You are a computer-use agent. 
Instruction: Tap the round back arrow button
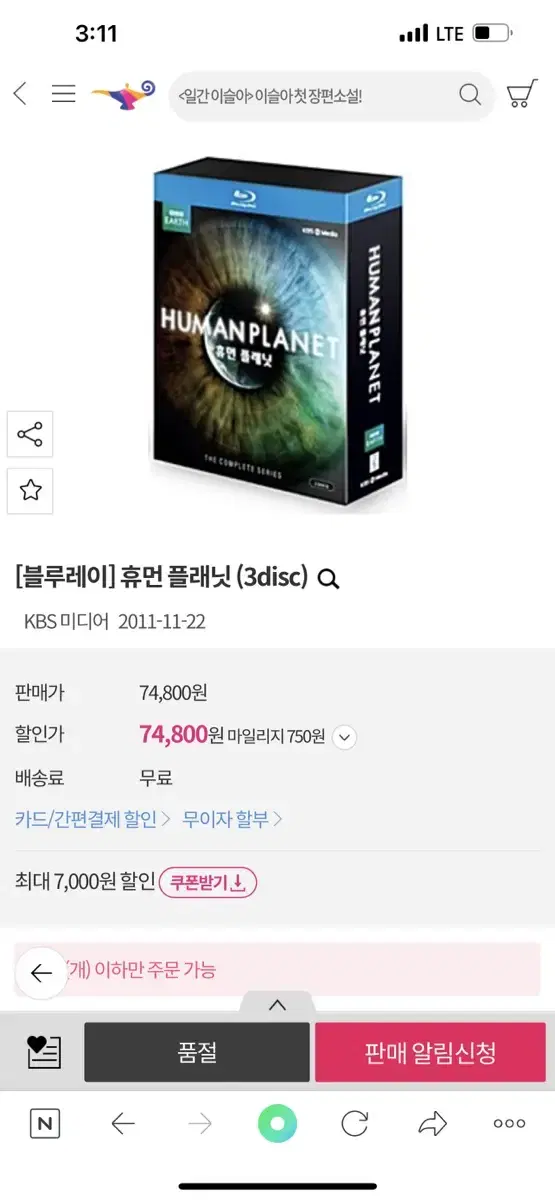point(41,973)
